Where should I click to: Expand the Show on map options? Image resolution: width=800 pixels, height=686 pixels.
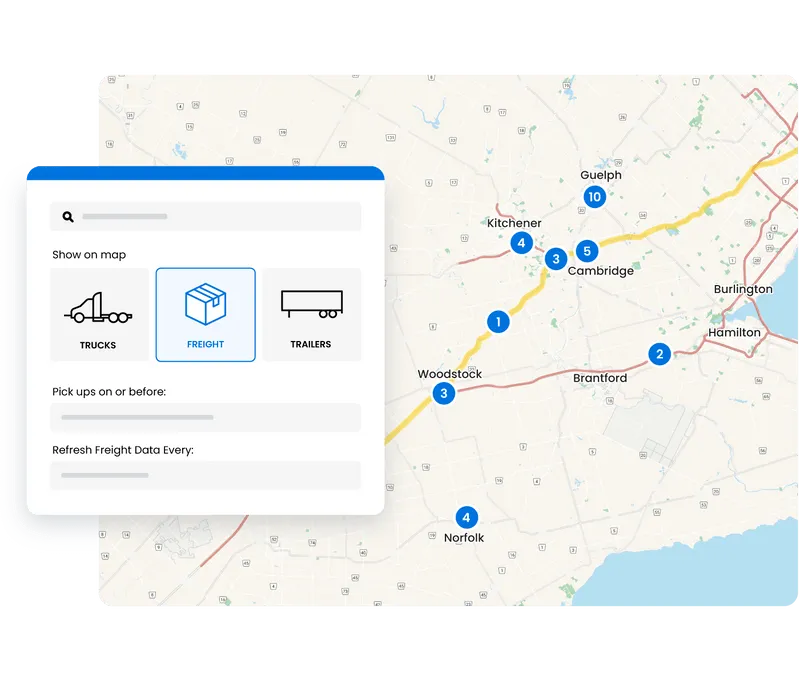pos(89,255)
